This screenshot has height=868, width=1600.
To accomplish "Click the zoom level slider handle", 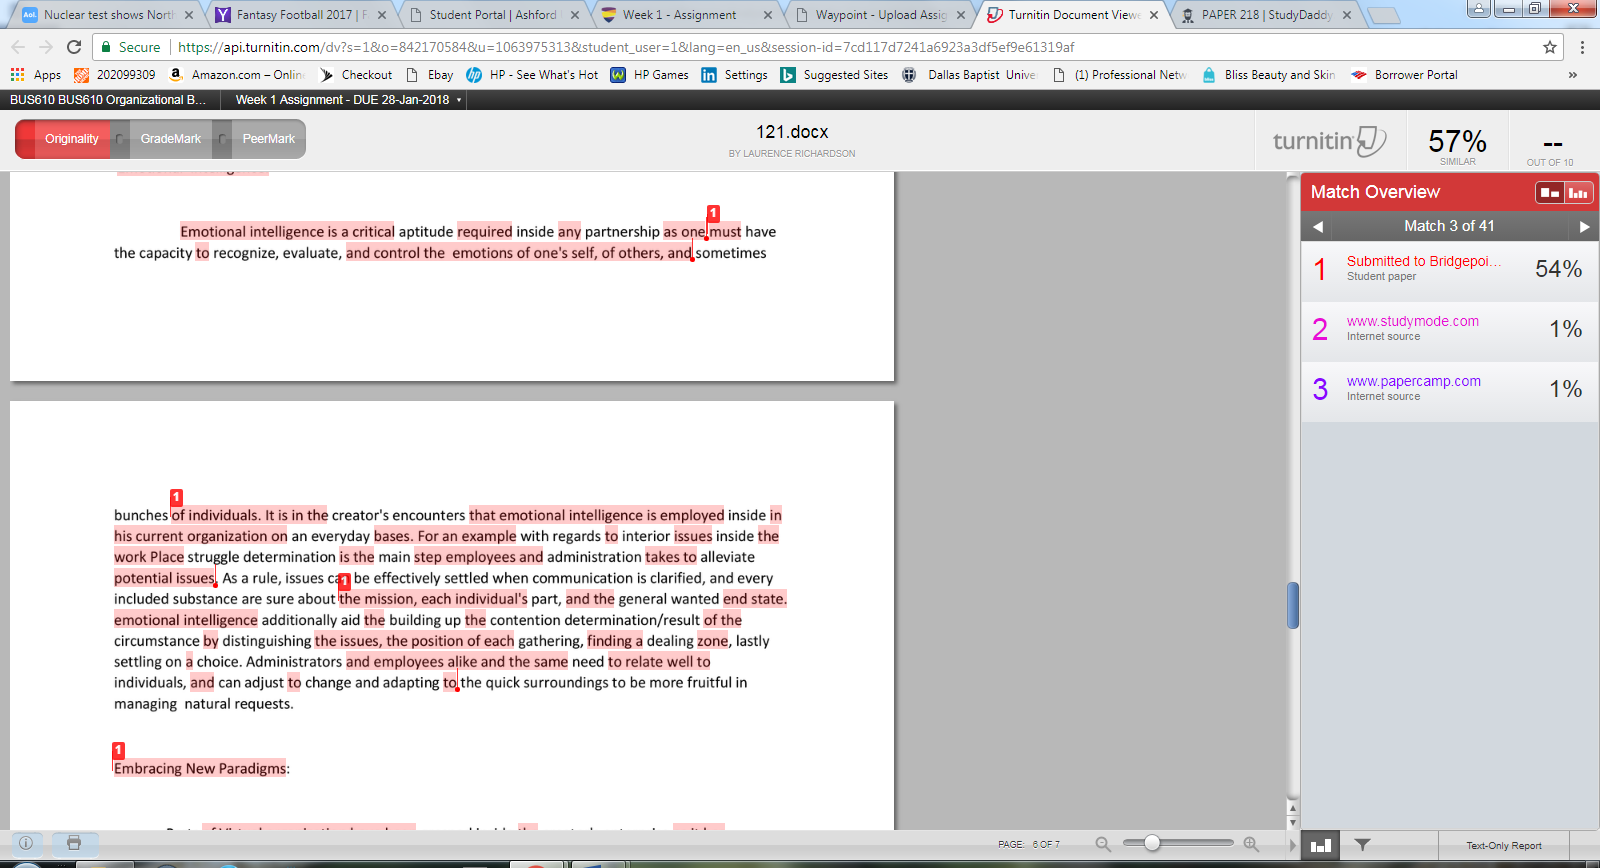I will tap(1152, 843).
